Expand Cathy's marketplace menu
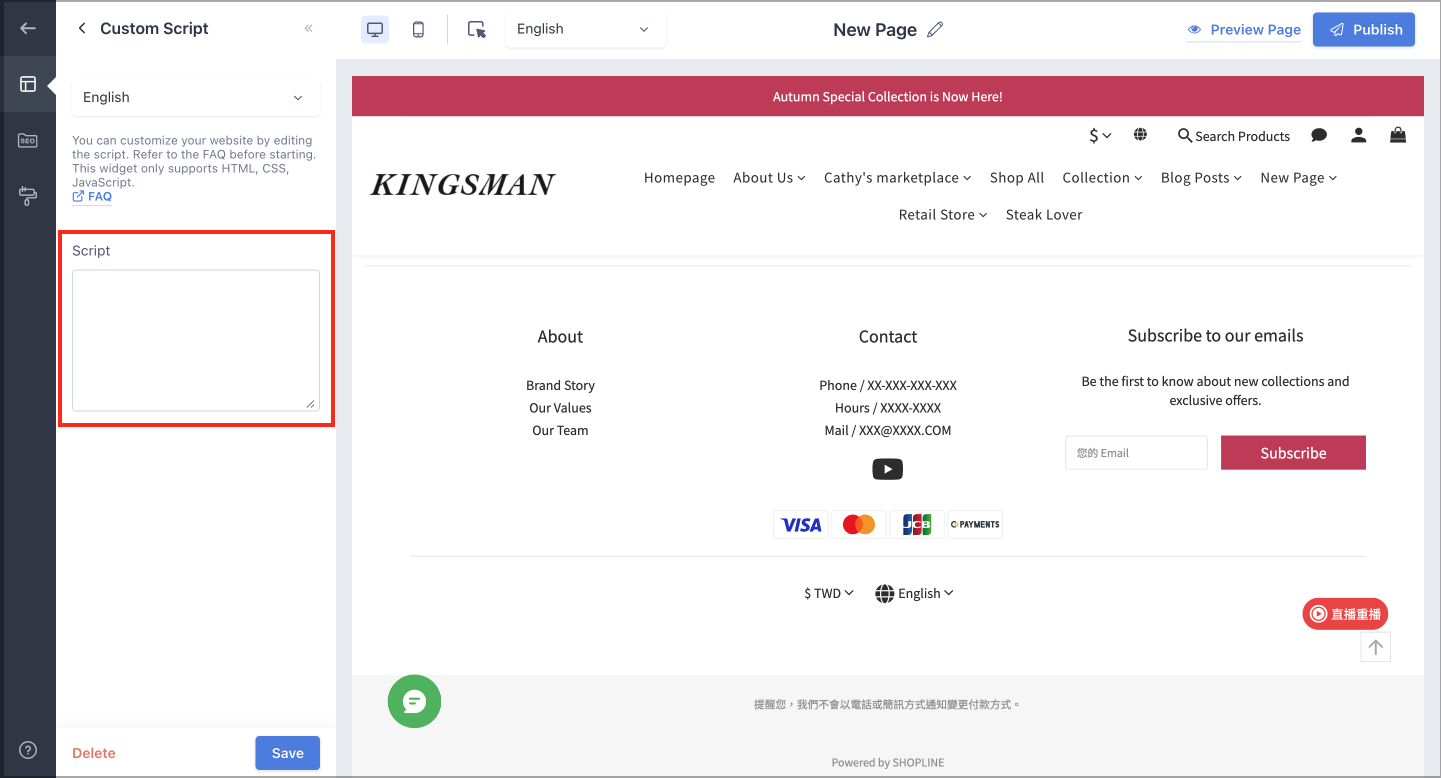The image size is (1441, 778). click(897, 178)
